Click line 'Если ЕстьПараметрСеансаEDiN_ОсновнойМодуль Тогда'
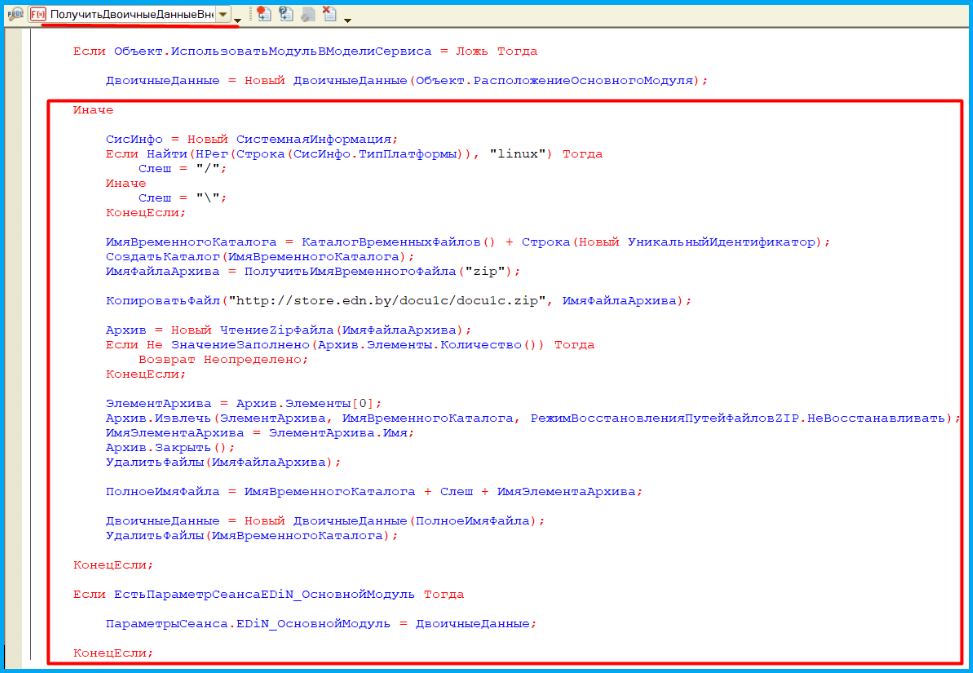The image size is (973, 673). pos(268,595)
